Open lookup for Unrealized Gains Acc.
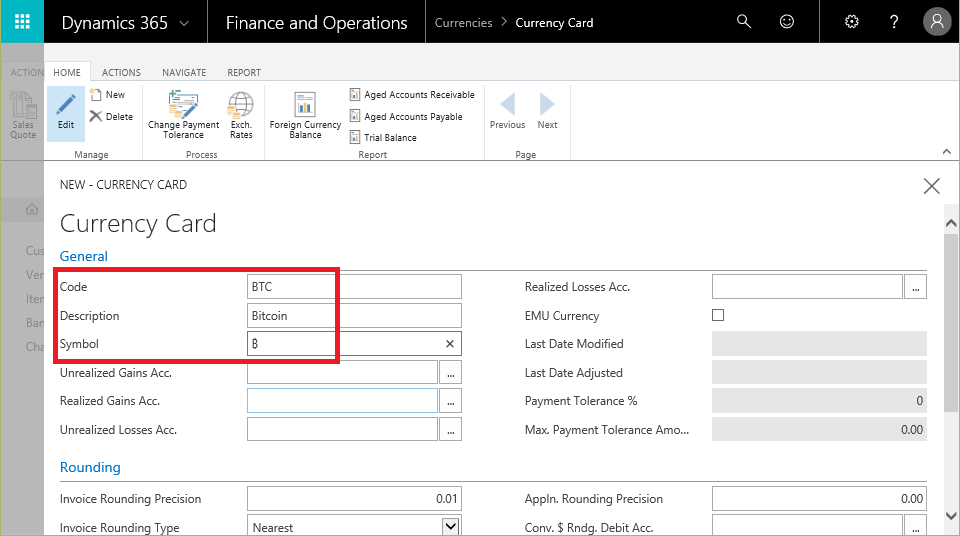 451,372
